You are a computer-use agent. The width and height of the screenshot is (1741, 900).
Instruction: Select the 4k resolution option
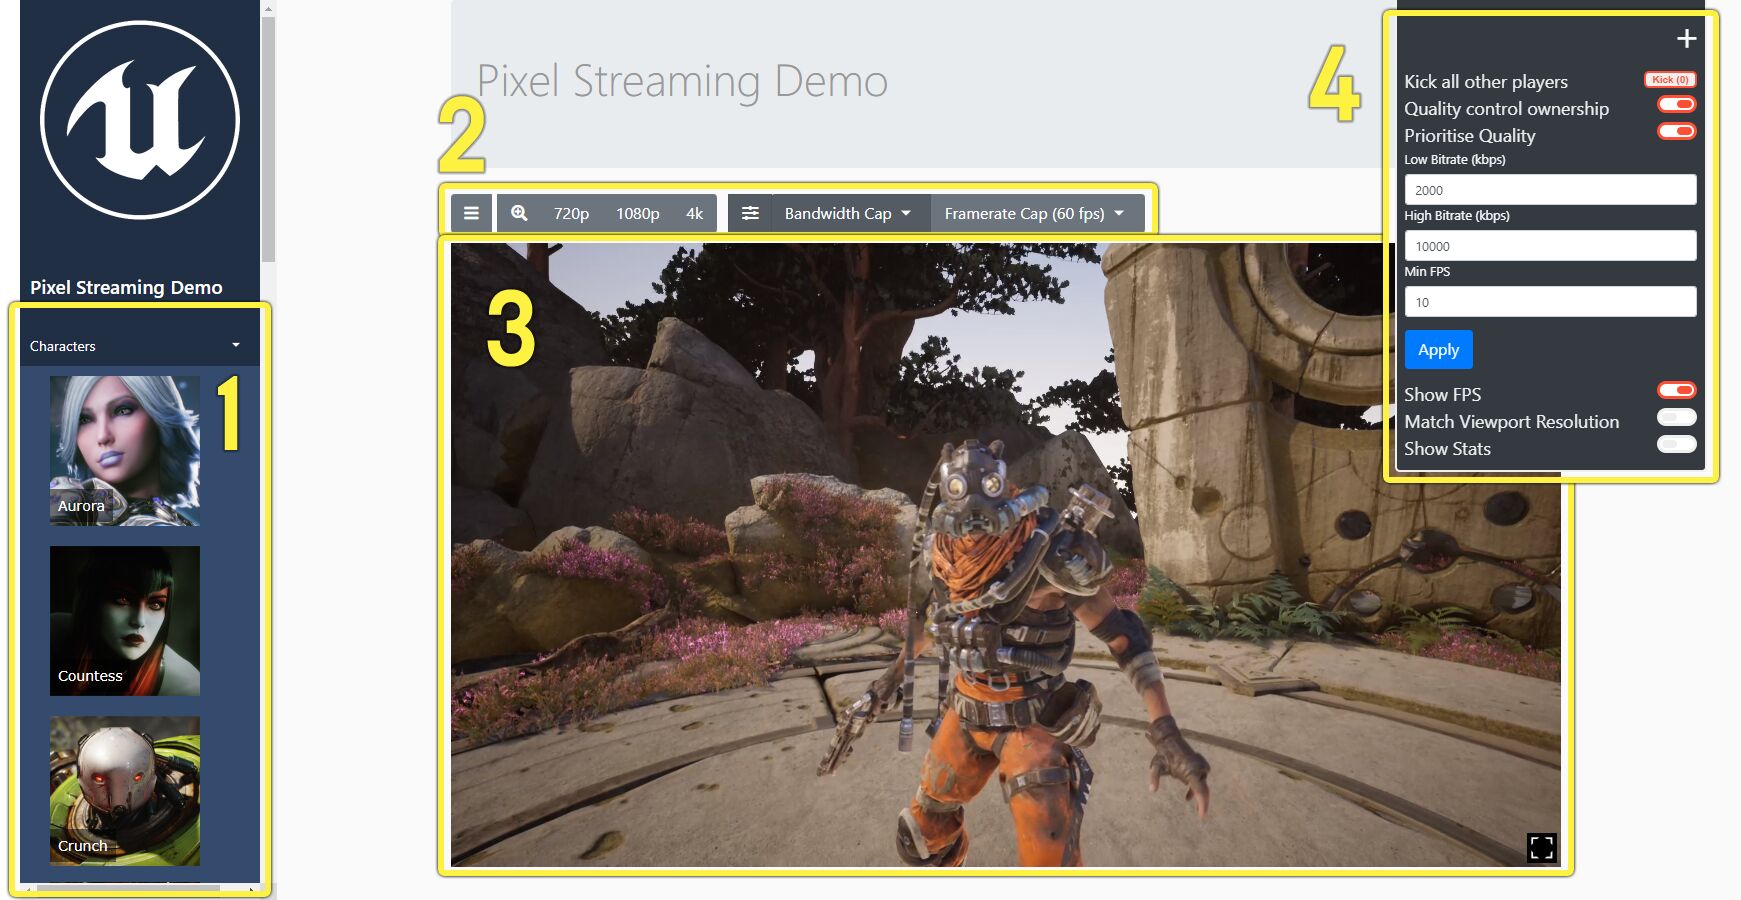pyautogui.click(x=694, y=212)
